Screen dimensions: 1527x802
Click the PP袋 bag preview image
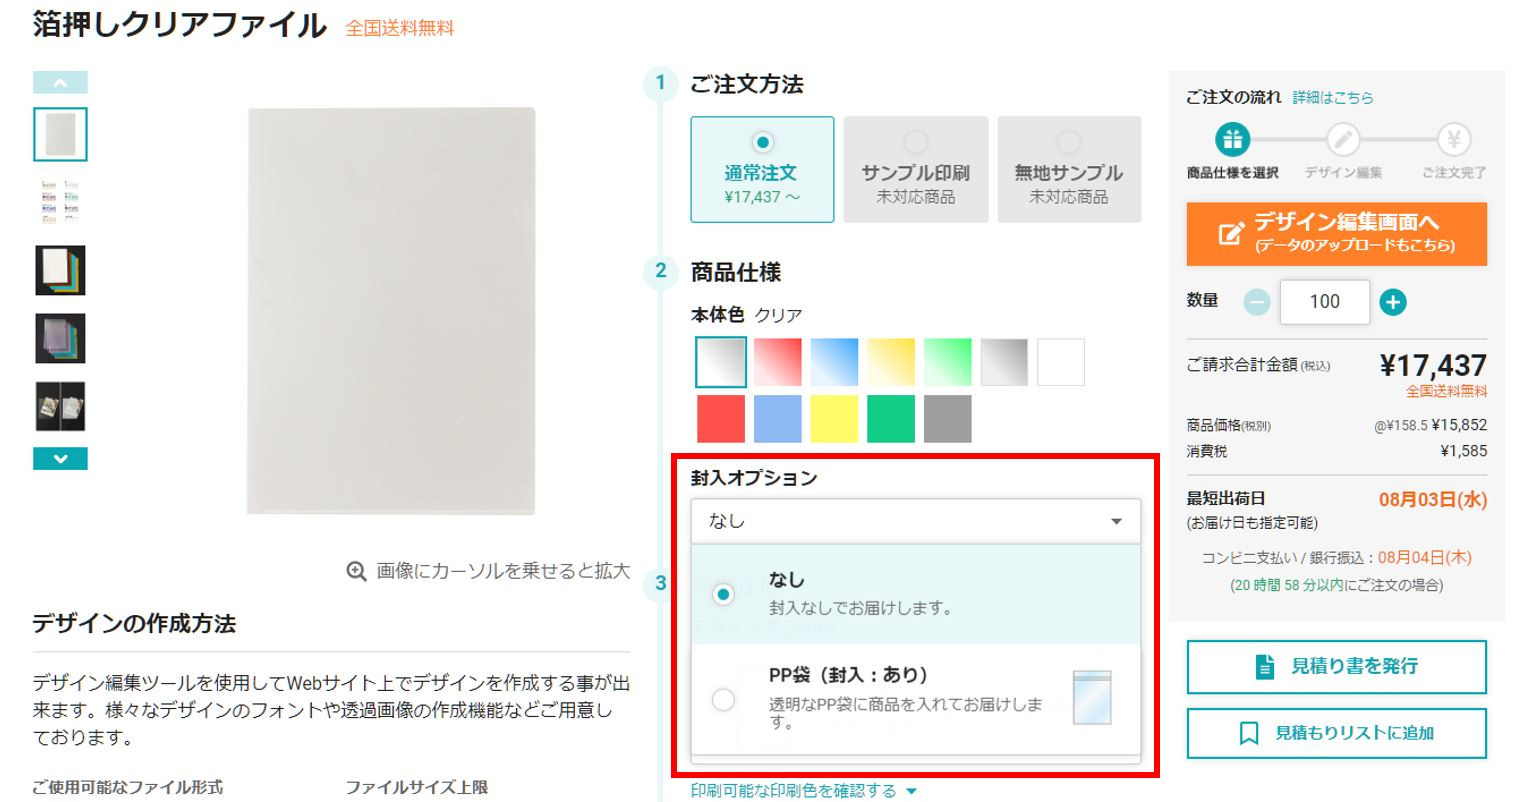(x=1091, y=698)
